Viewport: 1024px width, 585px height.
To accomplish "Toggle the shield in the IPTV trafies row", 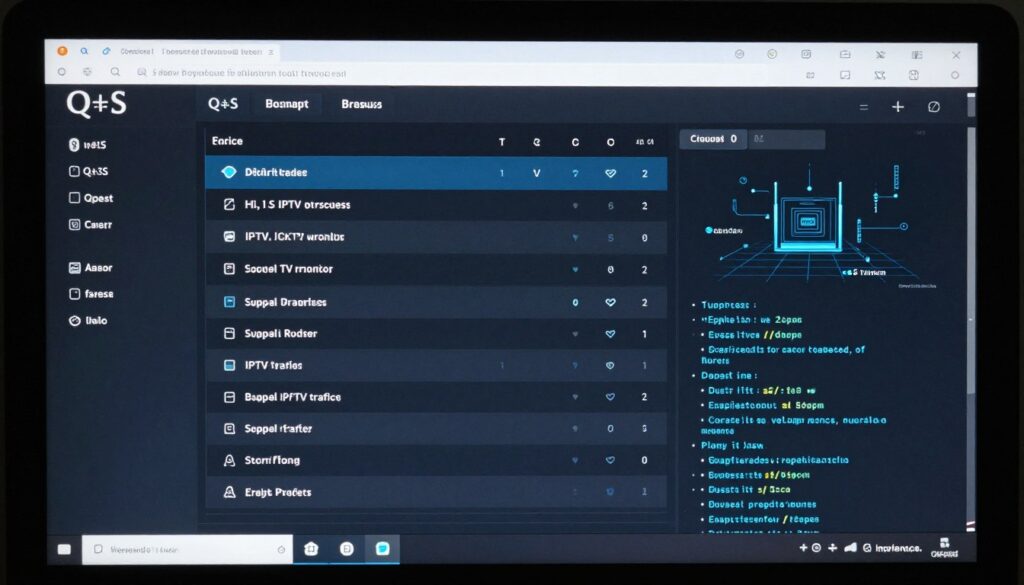I will [x=610, y=366].
